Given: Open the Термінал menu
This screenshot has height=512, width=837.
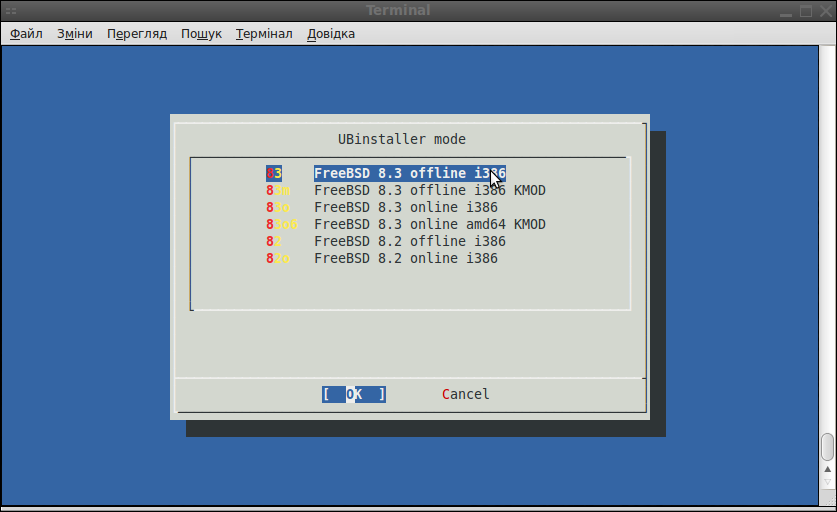Looking at the screenshot, I should (x=264, y=34).
